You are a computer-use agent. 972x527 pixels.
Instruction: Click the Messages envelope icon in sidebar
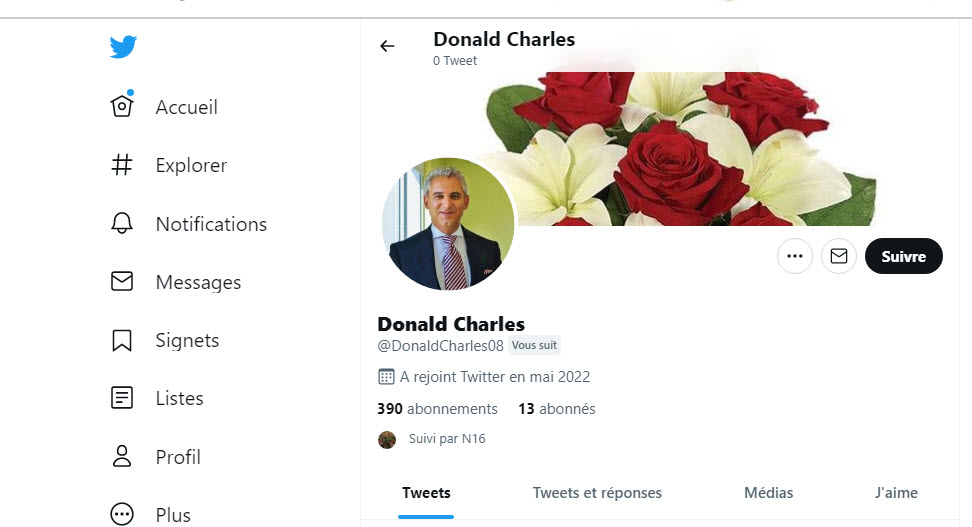122,282
